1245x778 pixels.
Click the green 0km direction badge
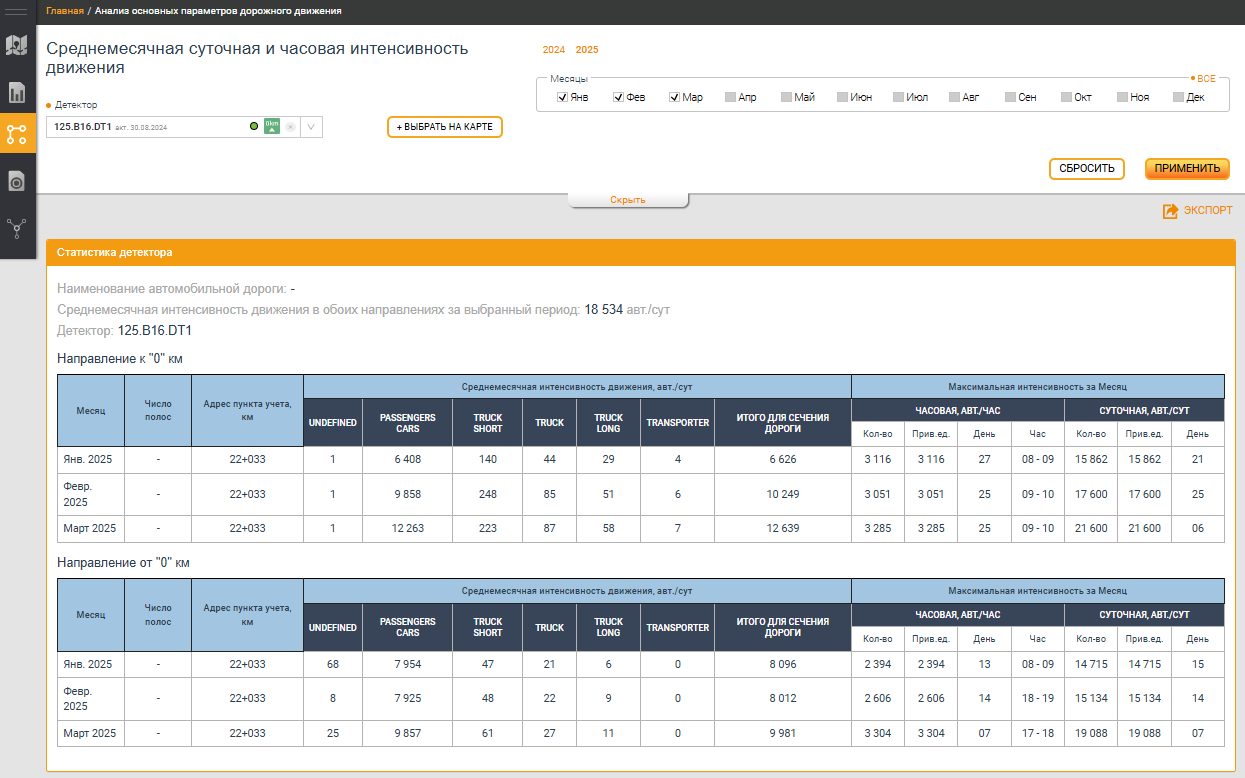point(272,126)
